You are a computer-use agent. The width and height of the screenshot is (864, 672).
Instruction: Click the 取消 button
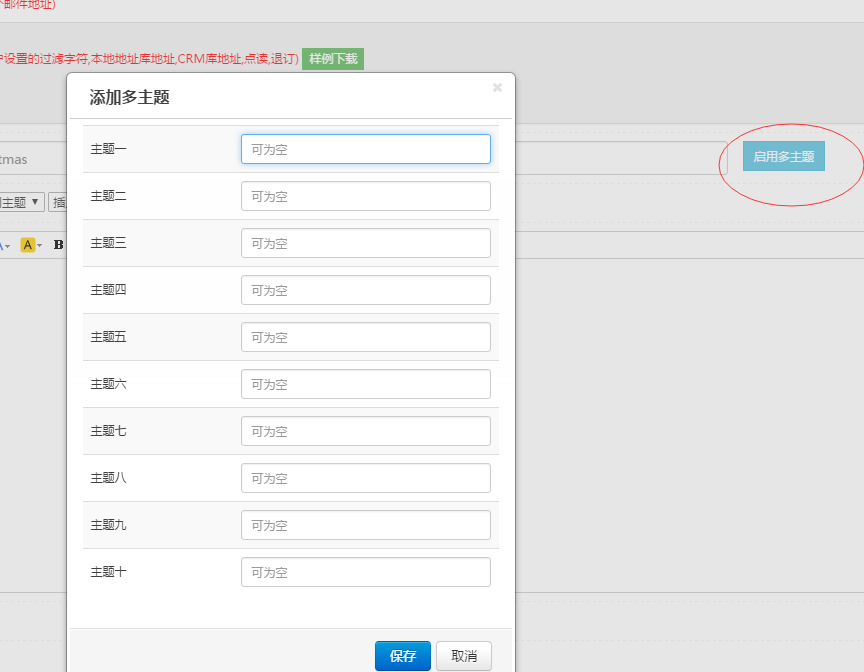[464, 656]
